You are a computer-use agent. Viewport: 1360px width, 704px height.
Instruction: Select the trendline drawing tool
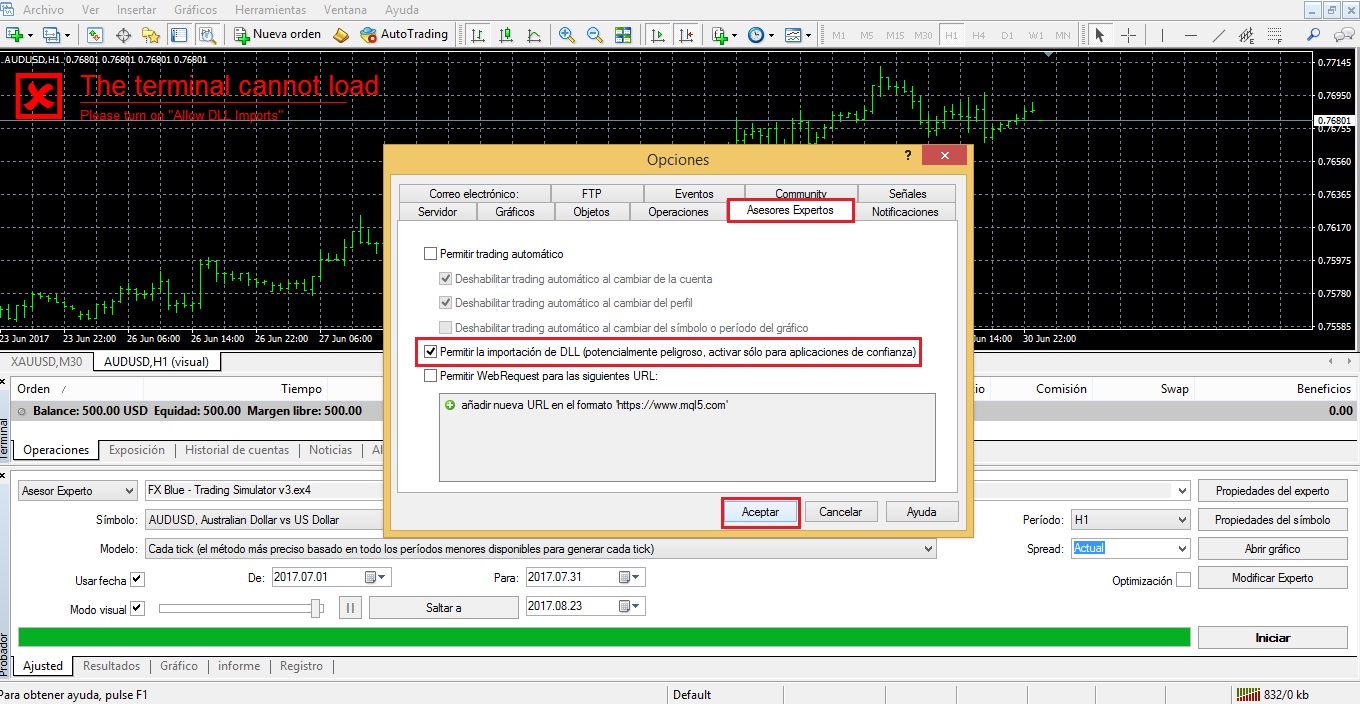tap(1216, 34)
